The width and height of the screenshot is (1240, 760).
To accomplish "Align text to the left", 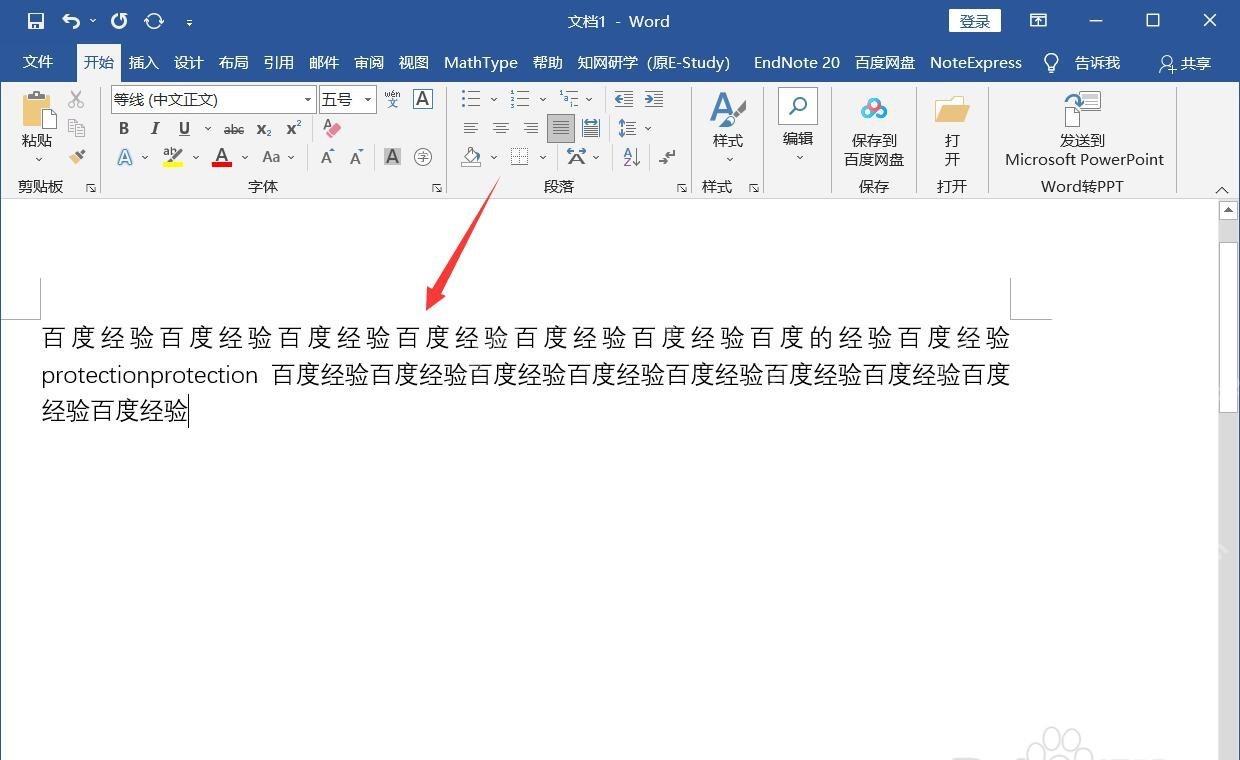I will (x=471, y=128).
